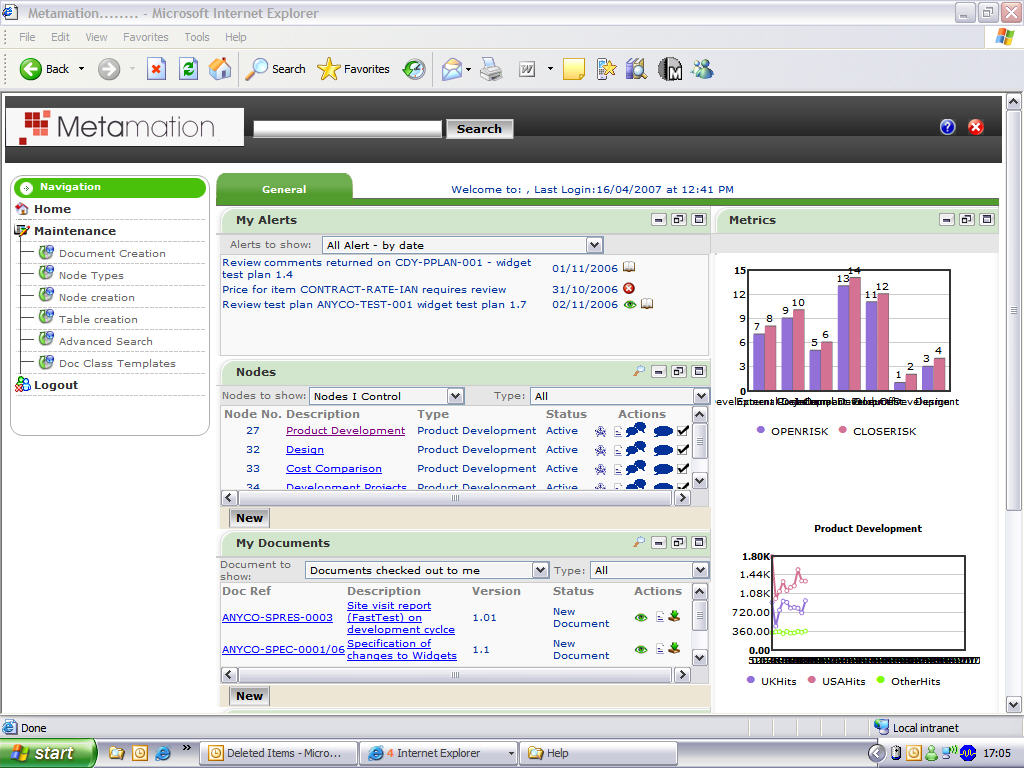Click eye icon for ANYCO-SPEC-0001/06 document

pos(641,649)
